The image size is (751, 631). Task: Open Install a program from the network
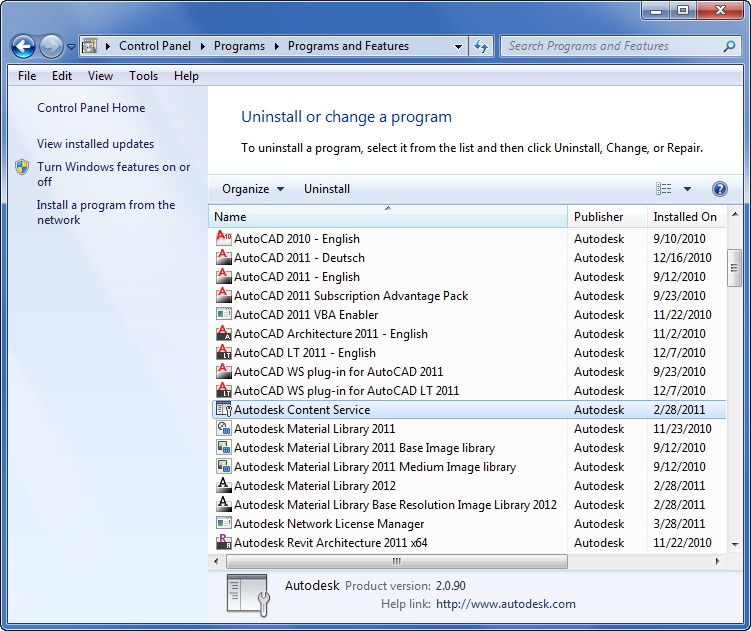(106, 212)
